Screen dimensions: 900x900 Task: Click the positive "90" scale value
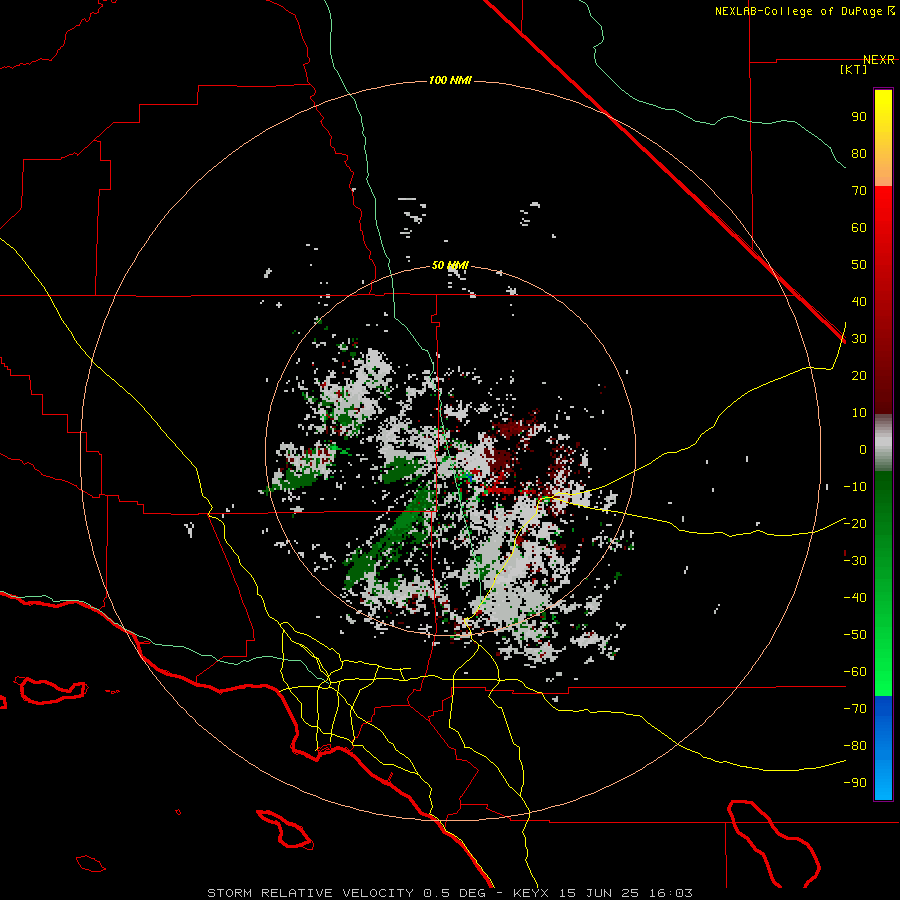point(859,117)
